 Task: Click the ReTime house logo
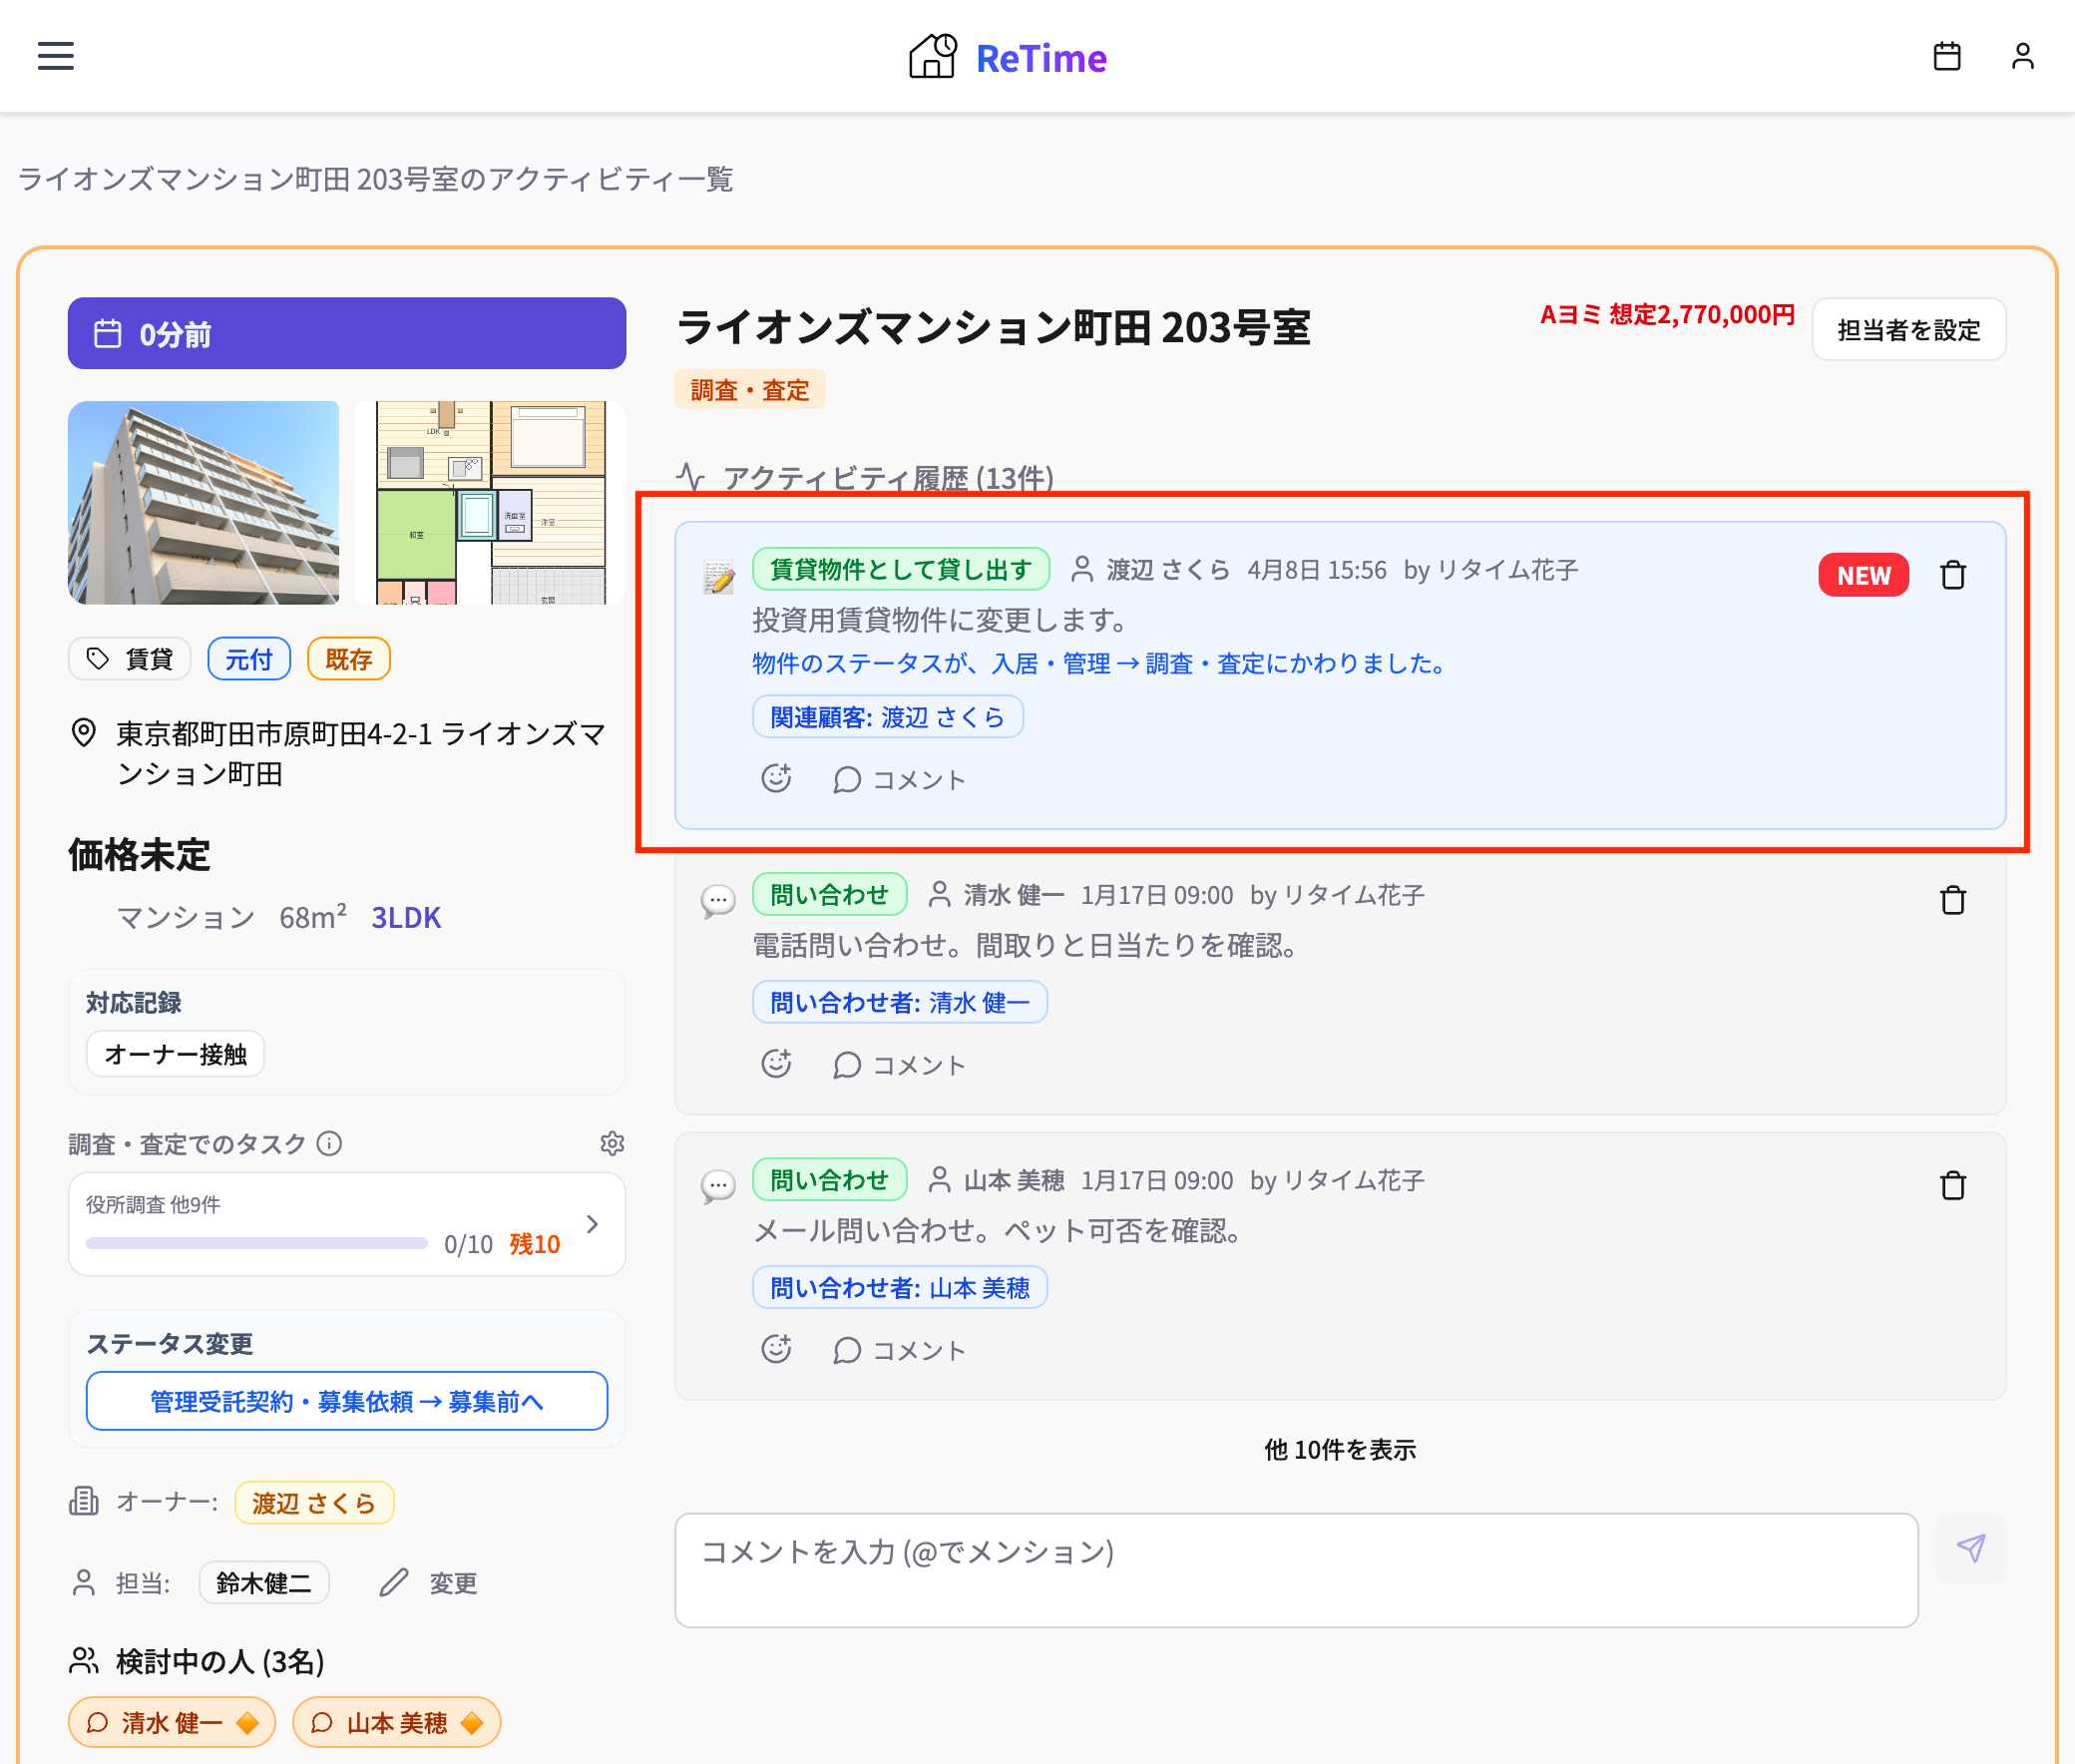click(932, 56)
